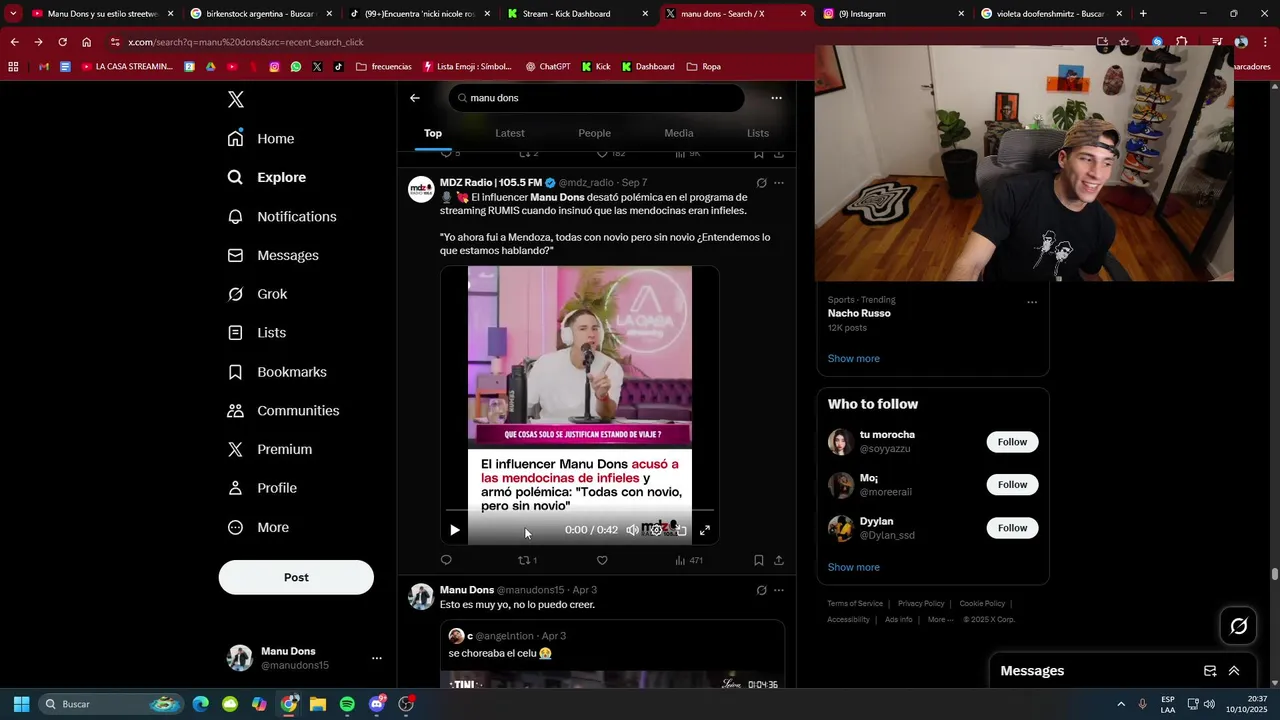Go back using the search page arrow
The height and width of the screenshot is (720, 1280).
coord(415,98)
